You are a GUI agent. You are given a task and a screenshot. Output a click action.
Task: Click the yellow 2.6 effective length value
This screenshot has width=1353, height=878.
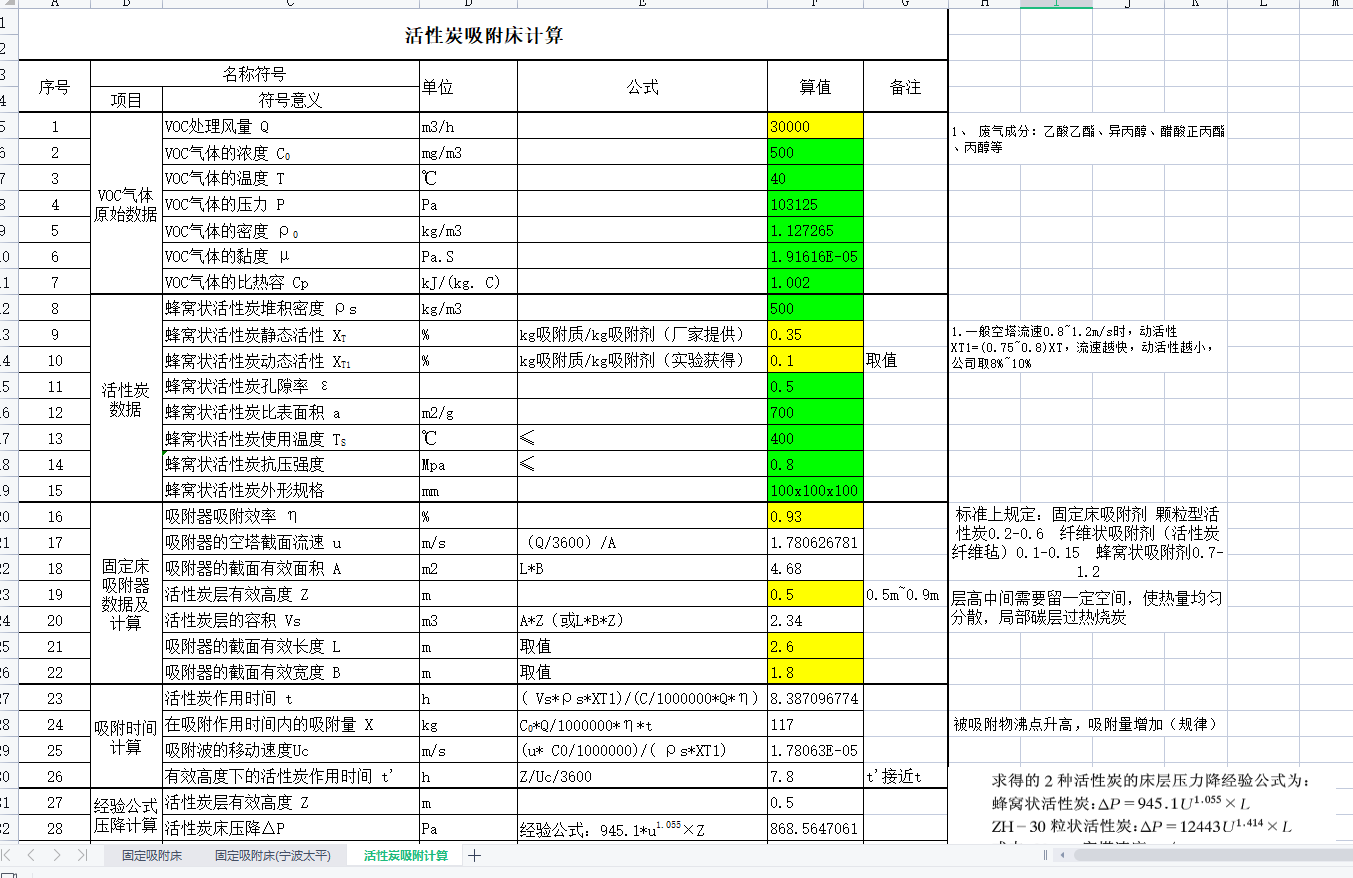(x=815, y=647)
